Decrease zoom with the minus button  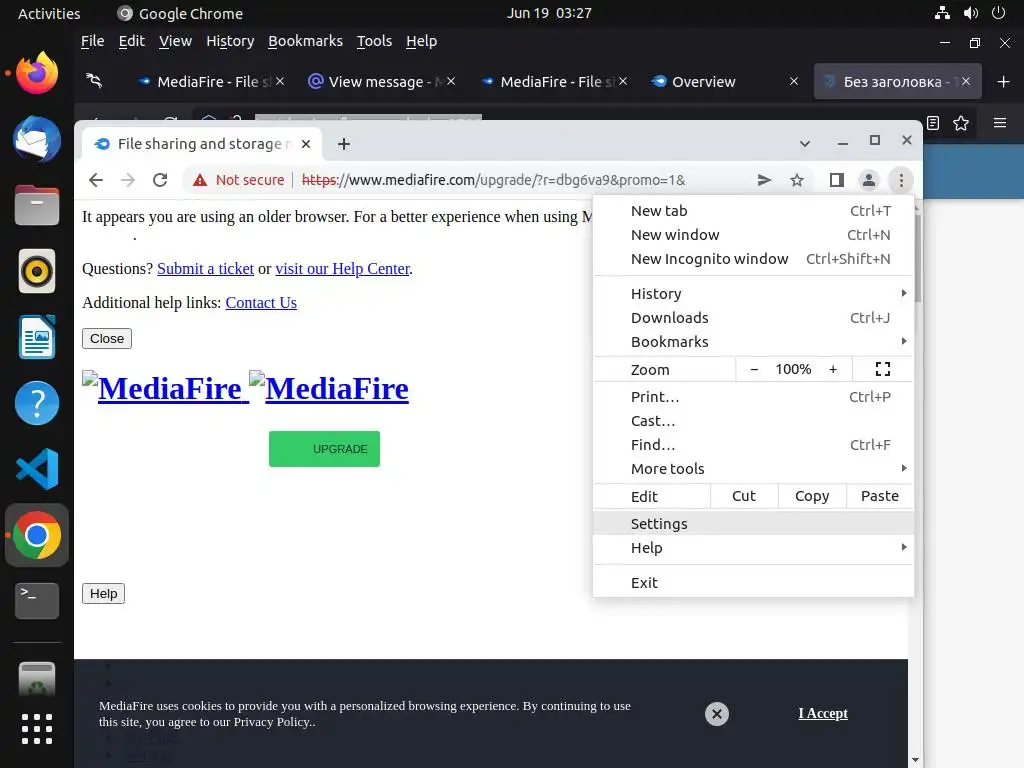coord(754,370)
